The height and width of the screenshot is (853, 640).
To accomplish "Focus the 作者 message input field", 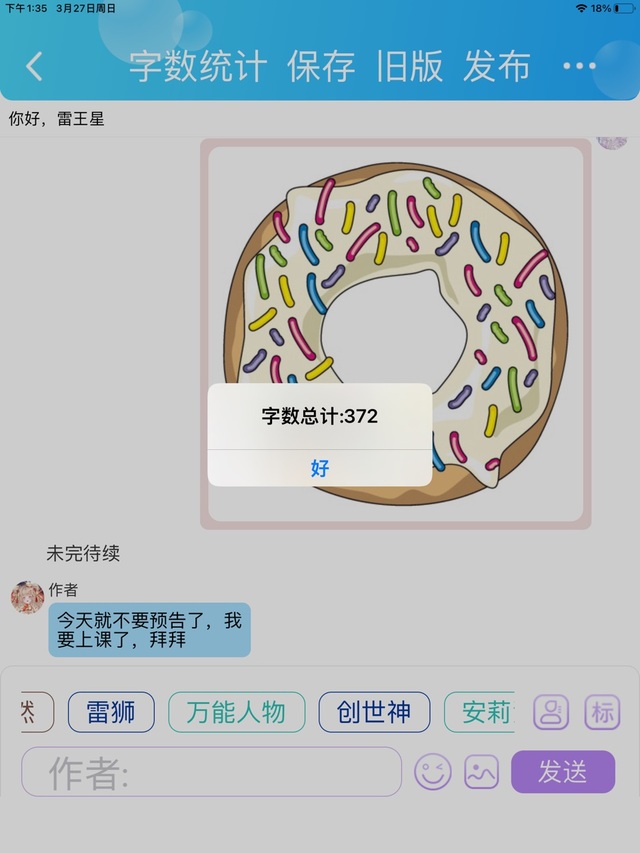I will (211, 771).
